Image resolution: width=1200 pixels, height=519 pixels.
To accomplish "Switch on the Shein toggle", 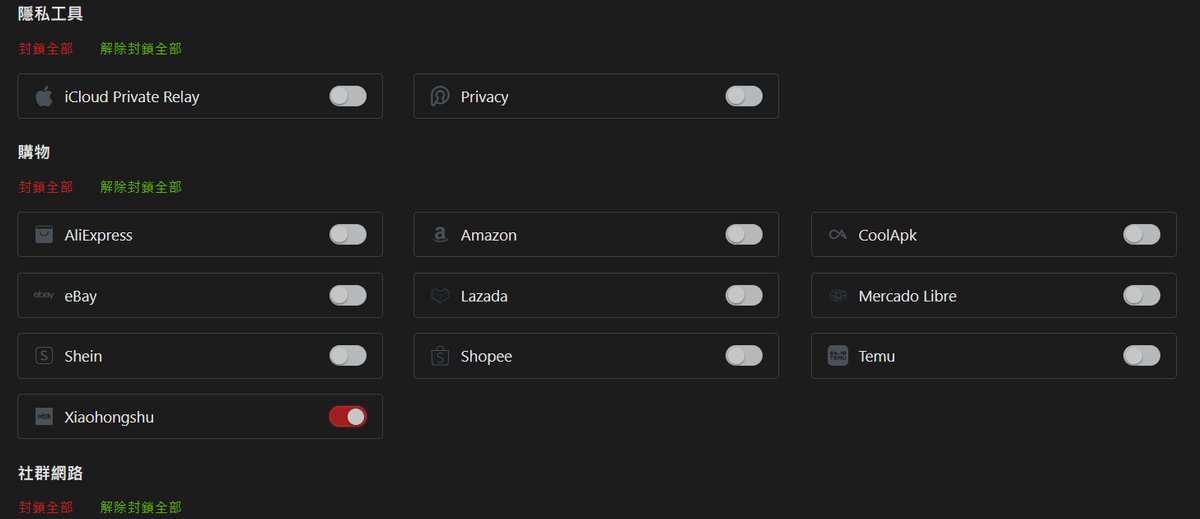I will (x=348, y=356).
